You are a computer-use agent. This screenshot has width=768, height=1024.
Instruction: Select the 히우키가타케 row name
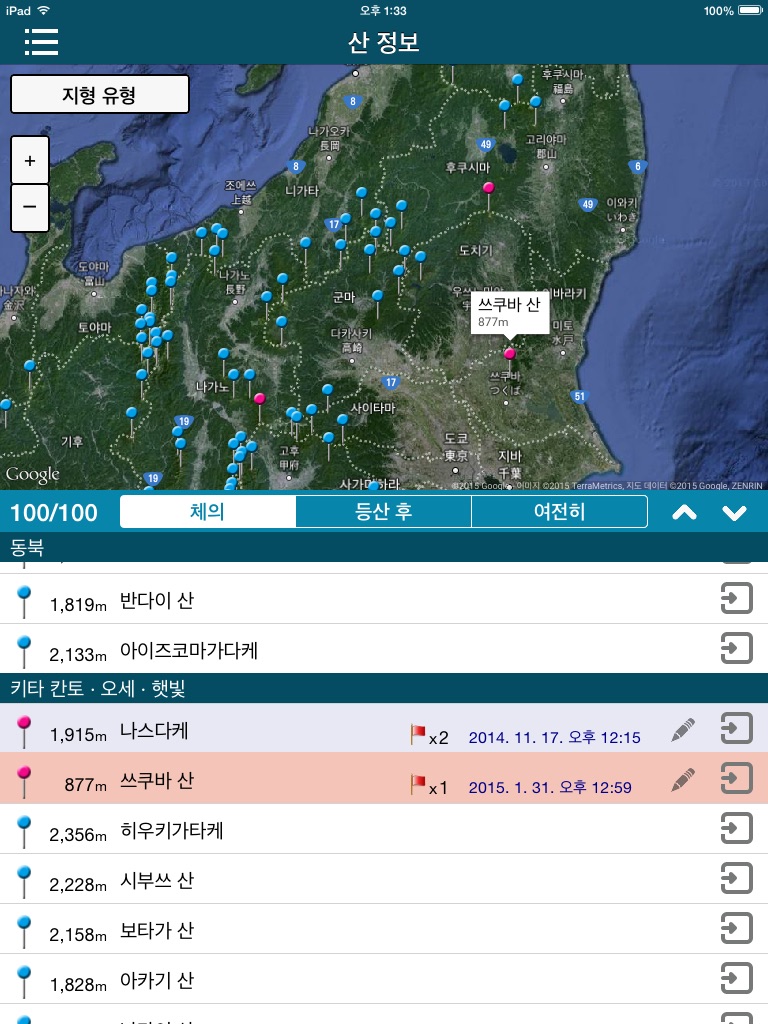(172, 831)
